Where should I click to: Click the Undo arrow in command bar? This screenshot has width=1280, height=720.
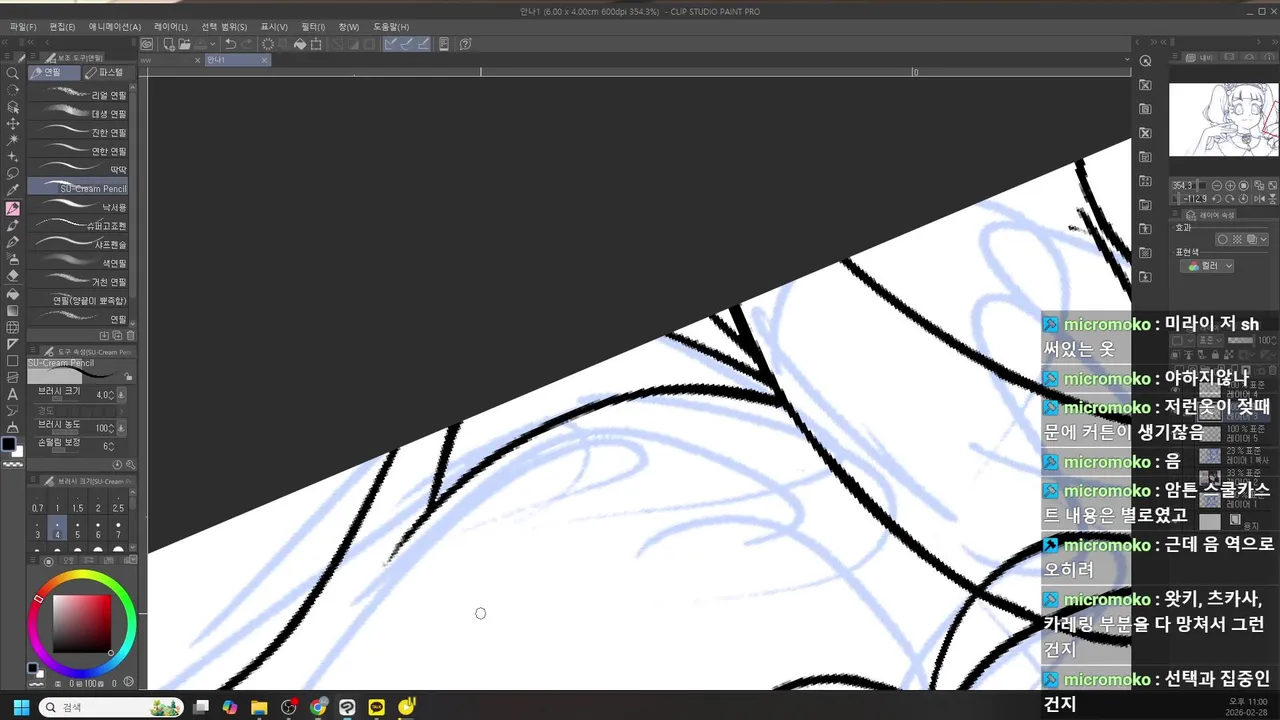[x=230, y=44]
